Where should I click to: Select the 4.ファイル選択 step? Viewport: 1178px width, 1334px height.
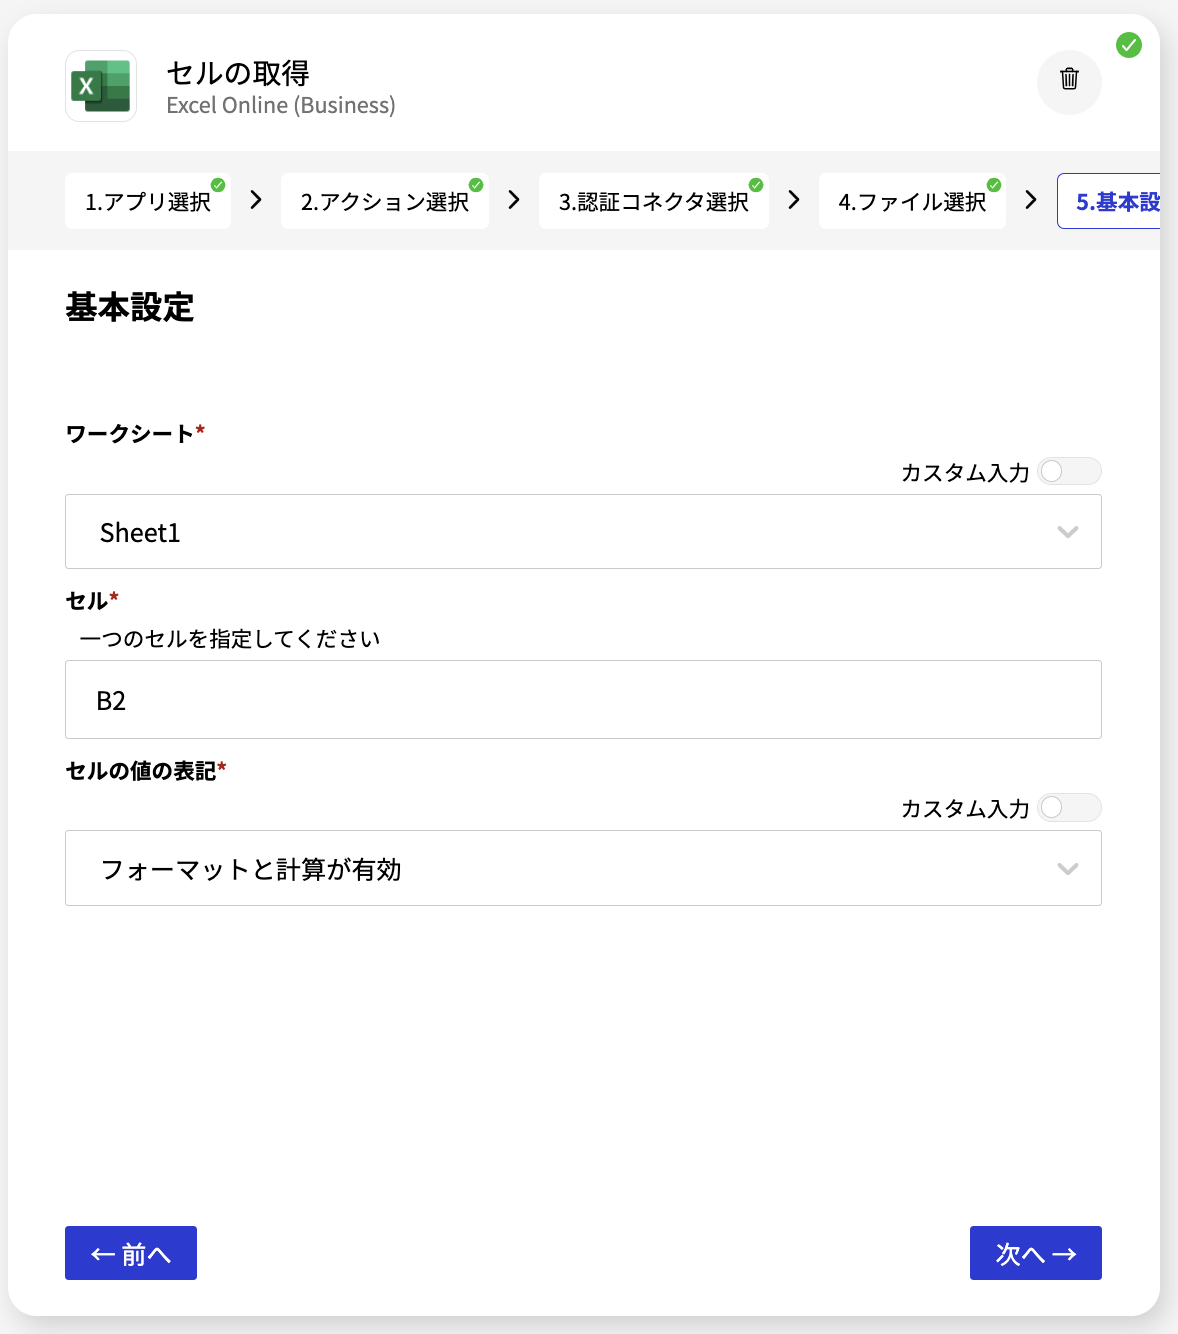(912, 201)
